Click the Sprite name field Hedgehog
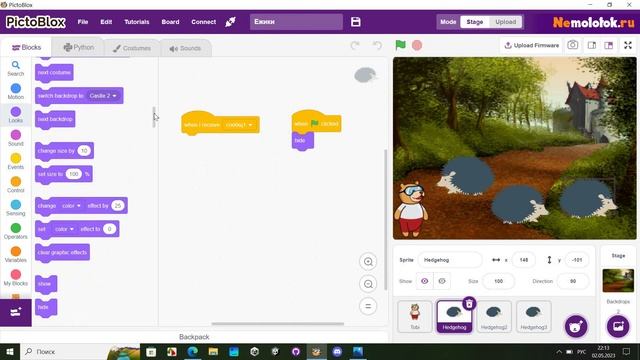Image resolution: width=640 pixels, height=360 pixels. point(449,260)
